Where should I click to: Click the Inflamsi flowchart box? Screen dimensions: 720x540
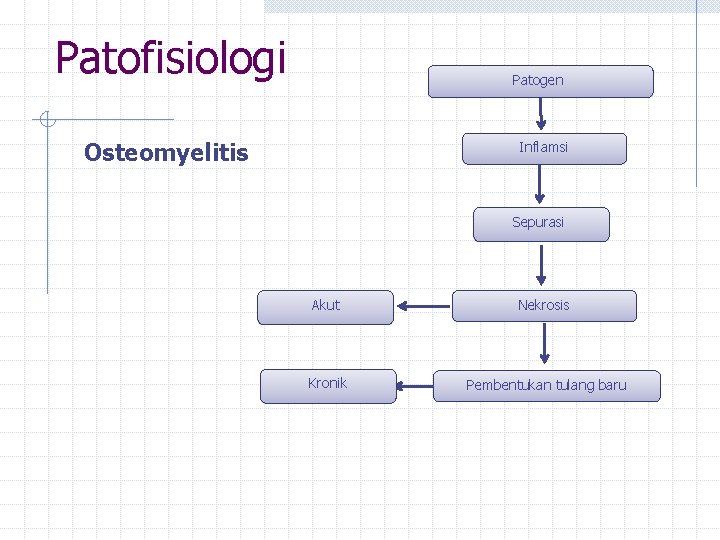(x=544, y=149)
